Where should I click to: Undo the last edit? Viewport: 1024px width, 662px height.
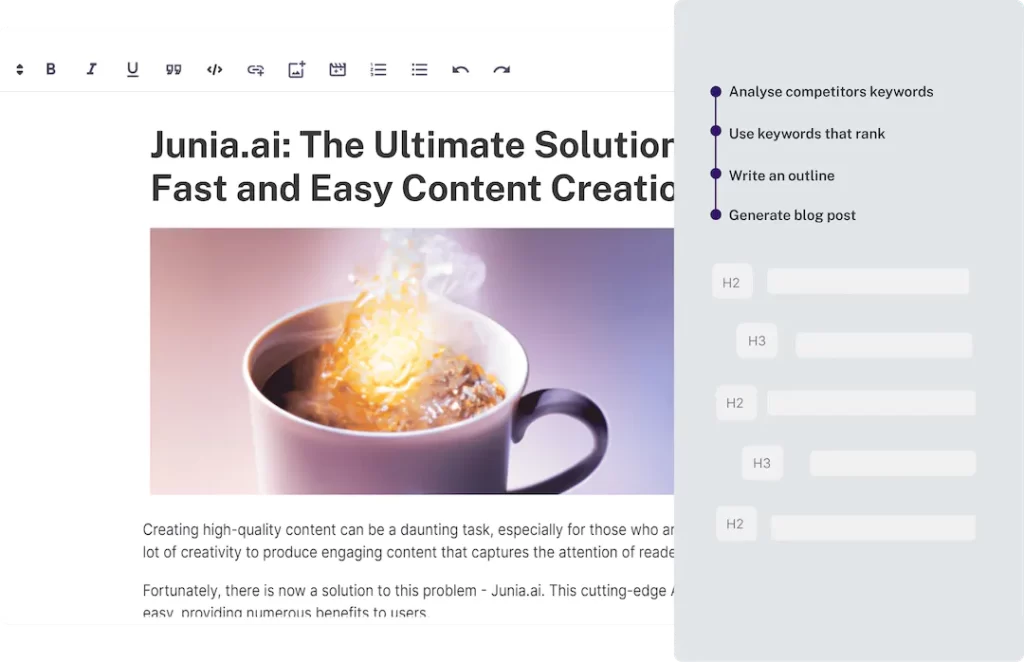click(x=460, y=70)
